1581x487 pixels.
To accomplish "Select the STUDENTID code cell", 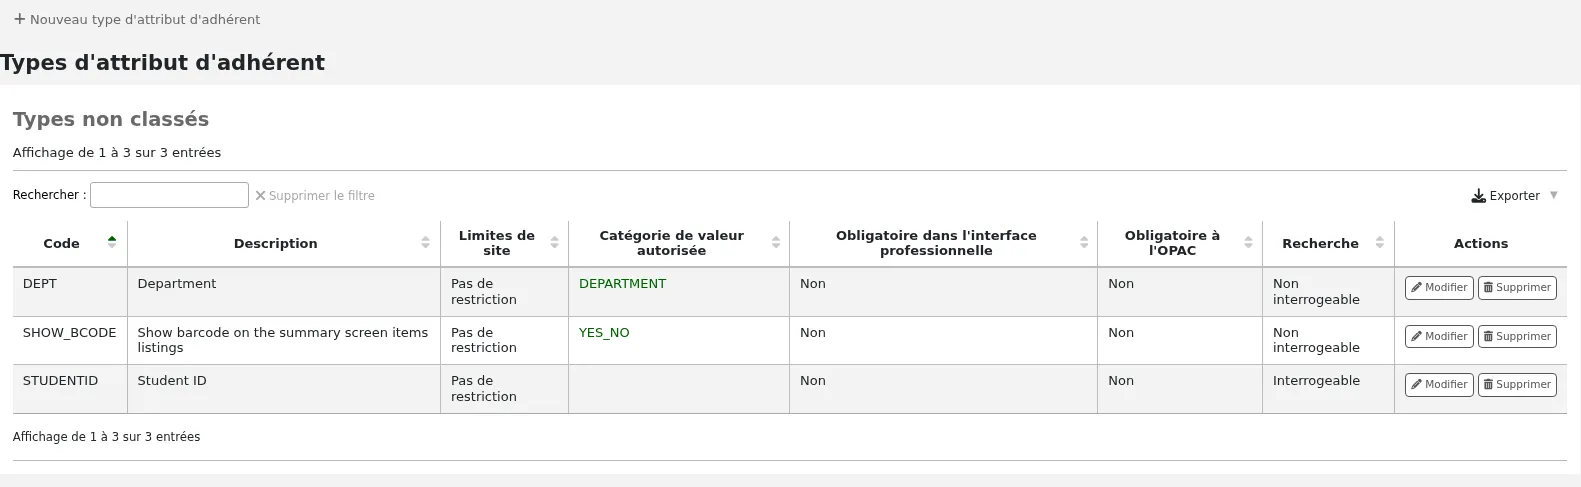I will coord(70,389).
